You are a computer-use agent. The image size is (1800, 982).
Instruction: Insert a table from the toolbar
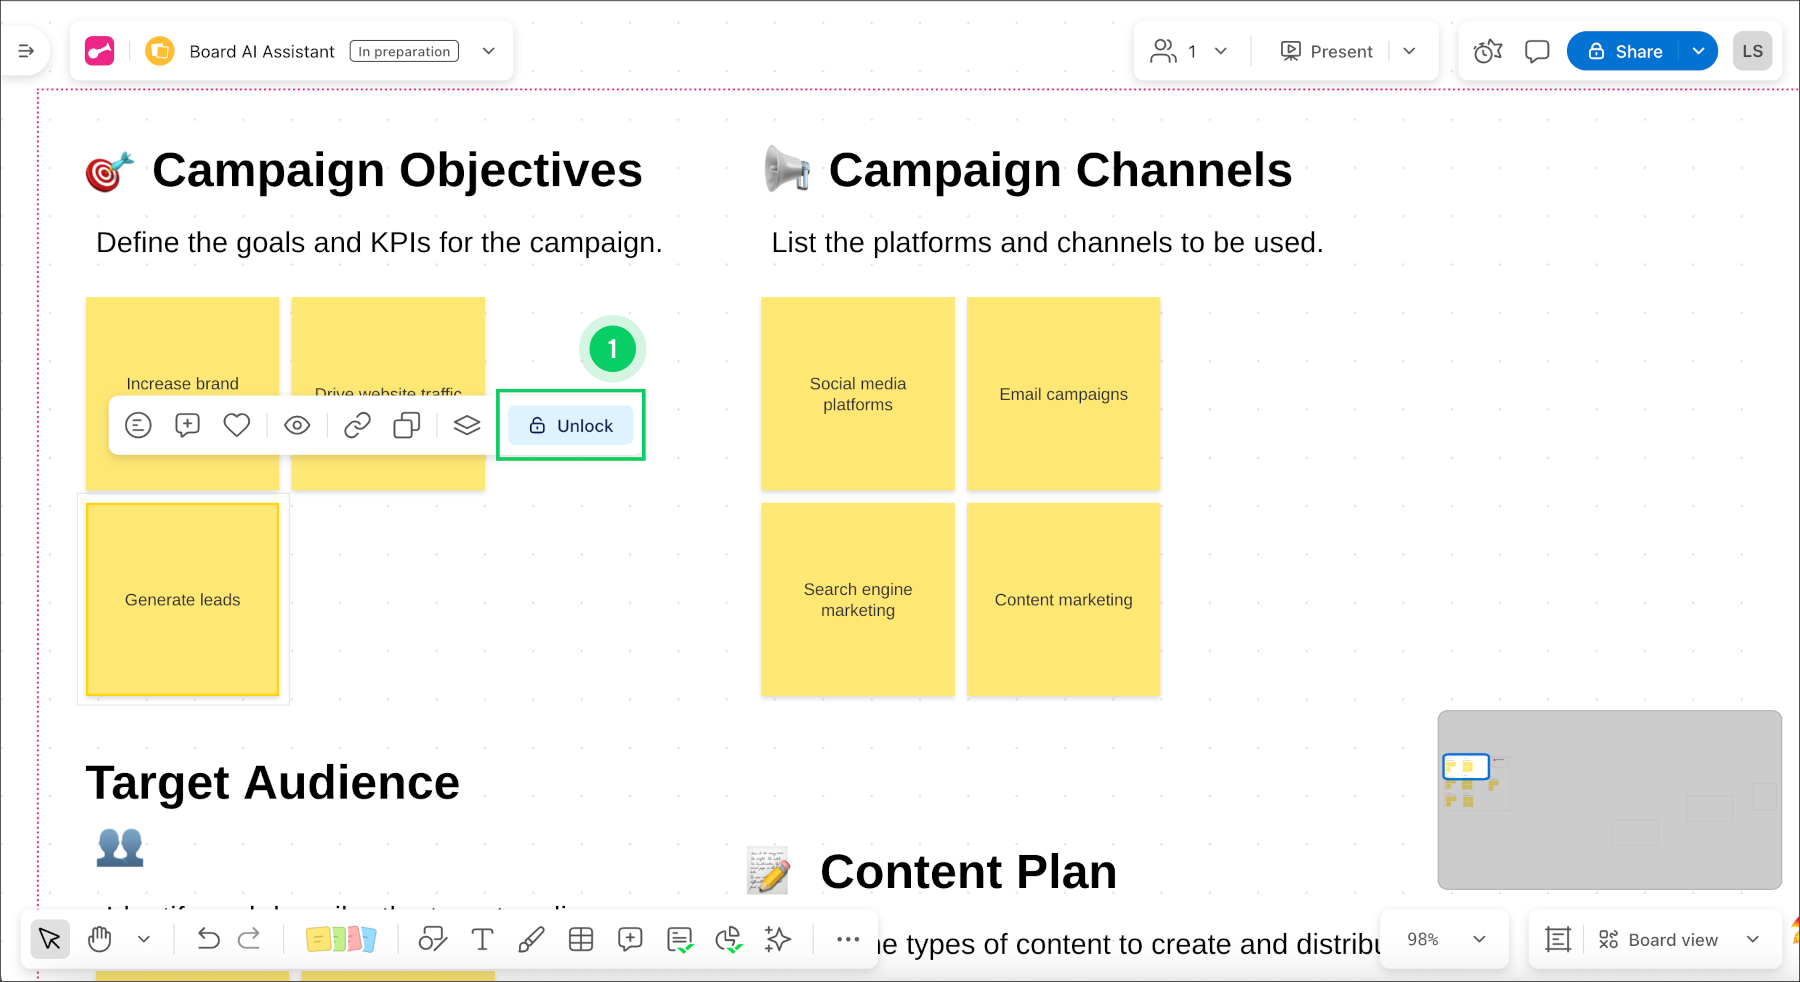581,939
